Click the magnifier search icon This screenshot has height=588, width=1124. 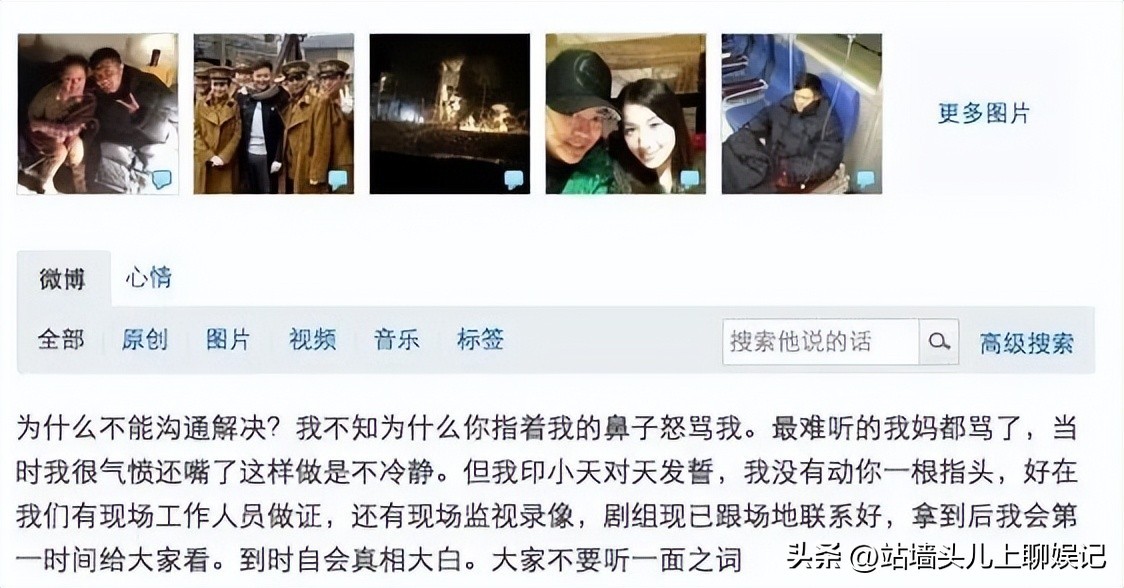pyautogui.click(x=939, y=342)
